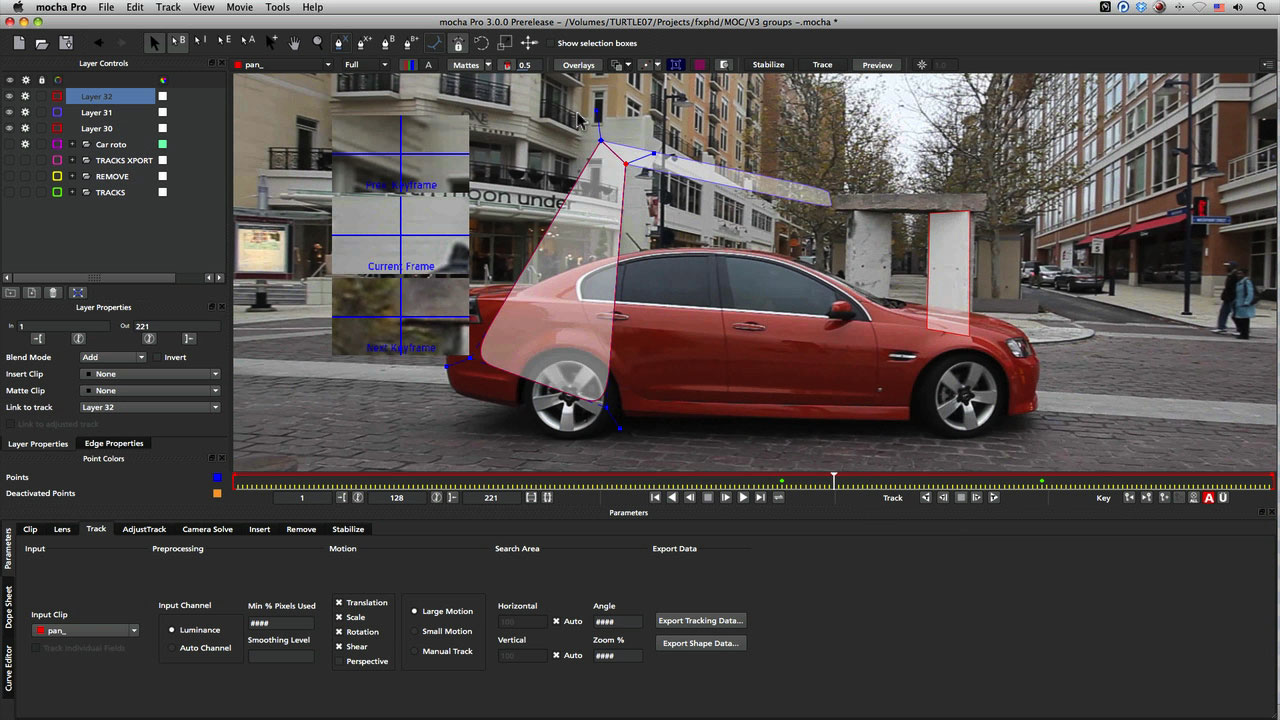Image resolution: width=1280 pixels, height=720 pixels.
Task: Select the Pan tool in the toolbar
Action: (x=294, y=43)
